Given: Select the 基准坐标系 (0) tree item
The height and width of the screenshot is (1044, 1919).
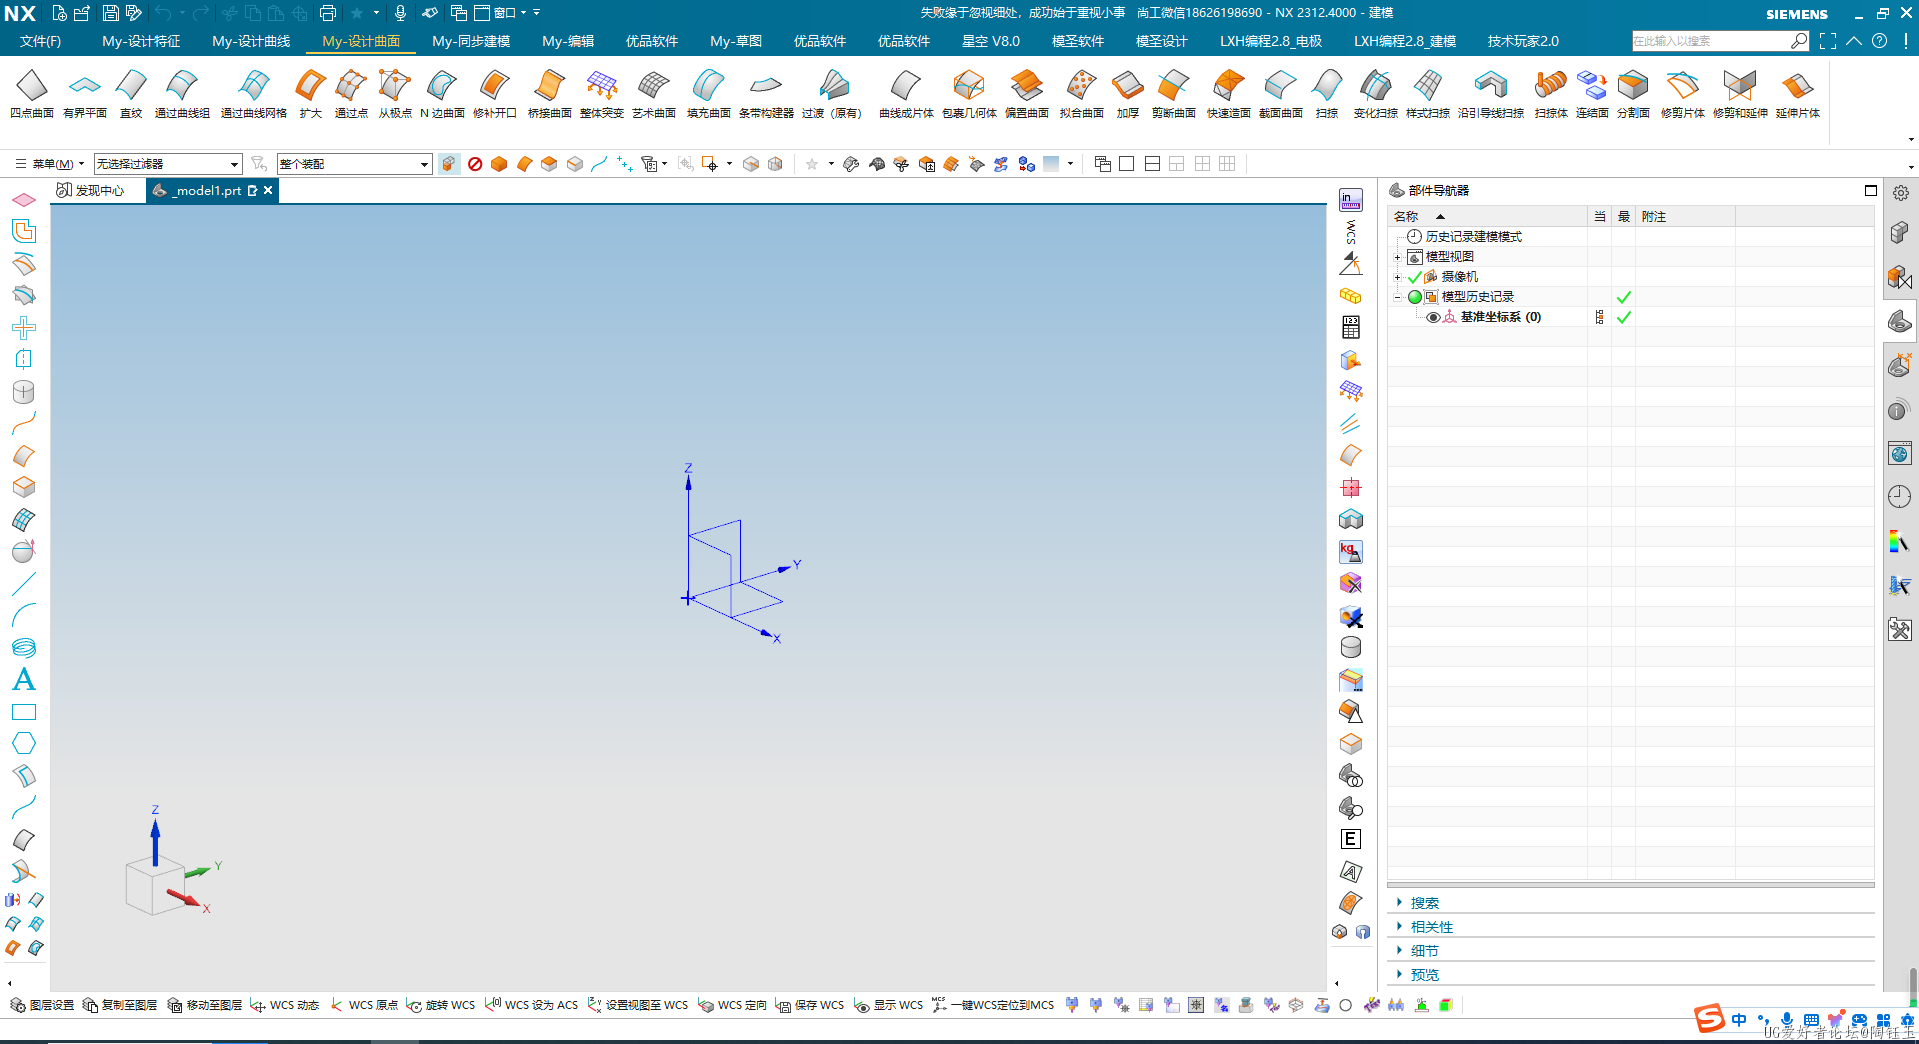Looking at the screenshot, I should pyautogui.click(x=1500, y=317).
